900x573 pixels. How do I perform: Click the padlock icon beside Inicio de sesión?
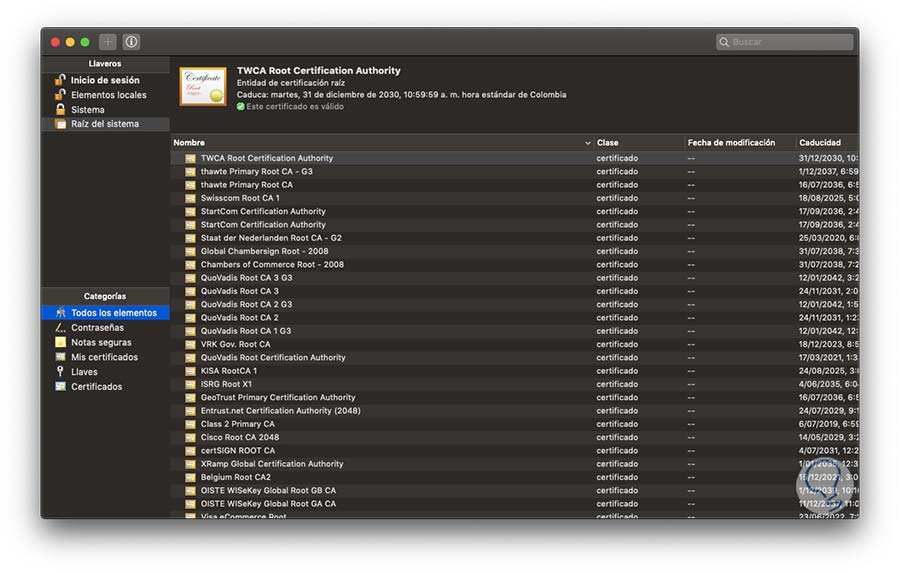60,80
